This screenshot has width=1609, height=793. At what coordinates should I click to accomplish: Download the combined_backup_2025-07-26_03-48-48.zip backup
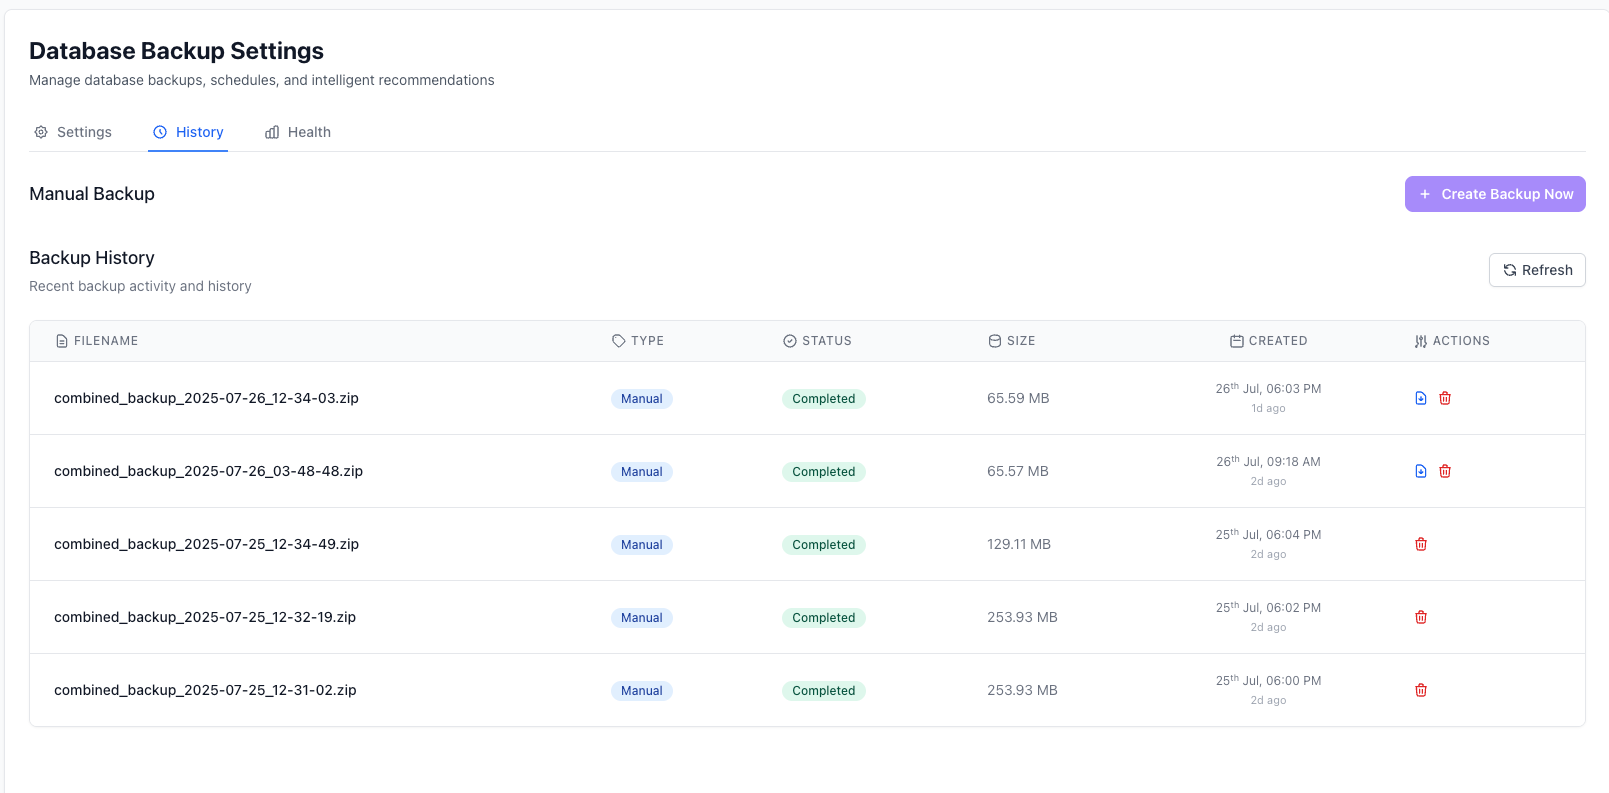point(1421,471)
